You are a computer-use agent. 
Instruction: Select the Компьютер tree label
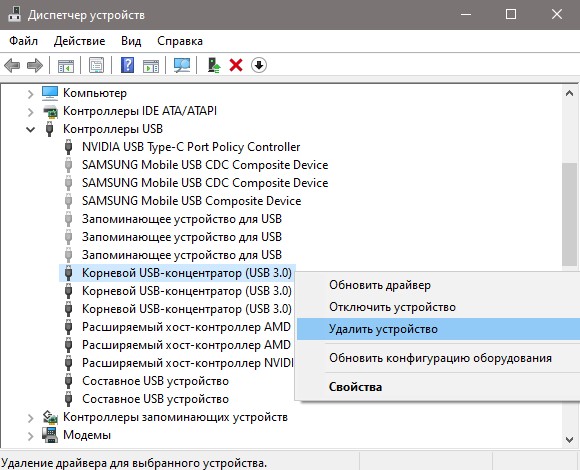click(95, 93)
